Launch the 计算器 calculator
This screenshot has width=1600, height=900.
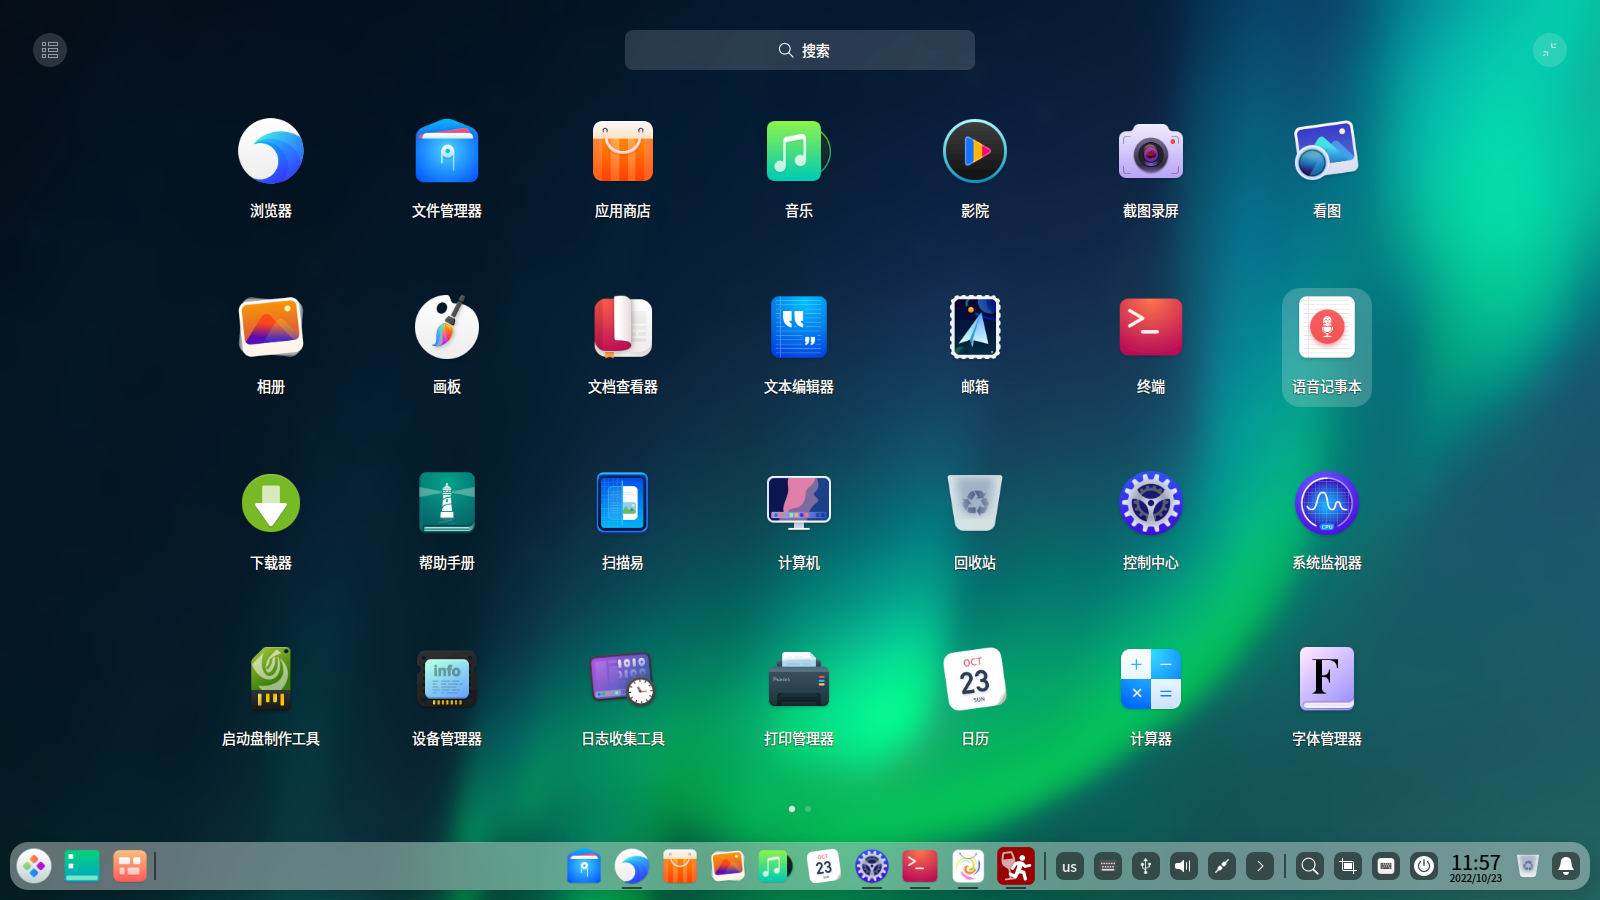(1151, 679)
